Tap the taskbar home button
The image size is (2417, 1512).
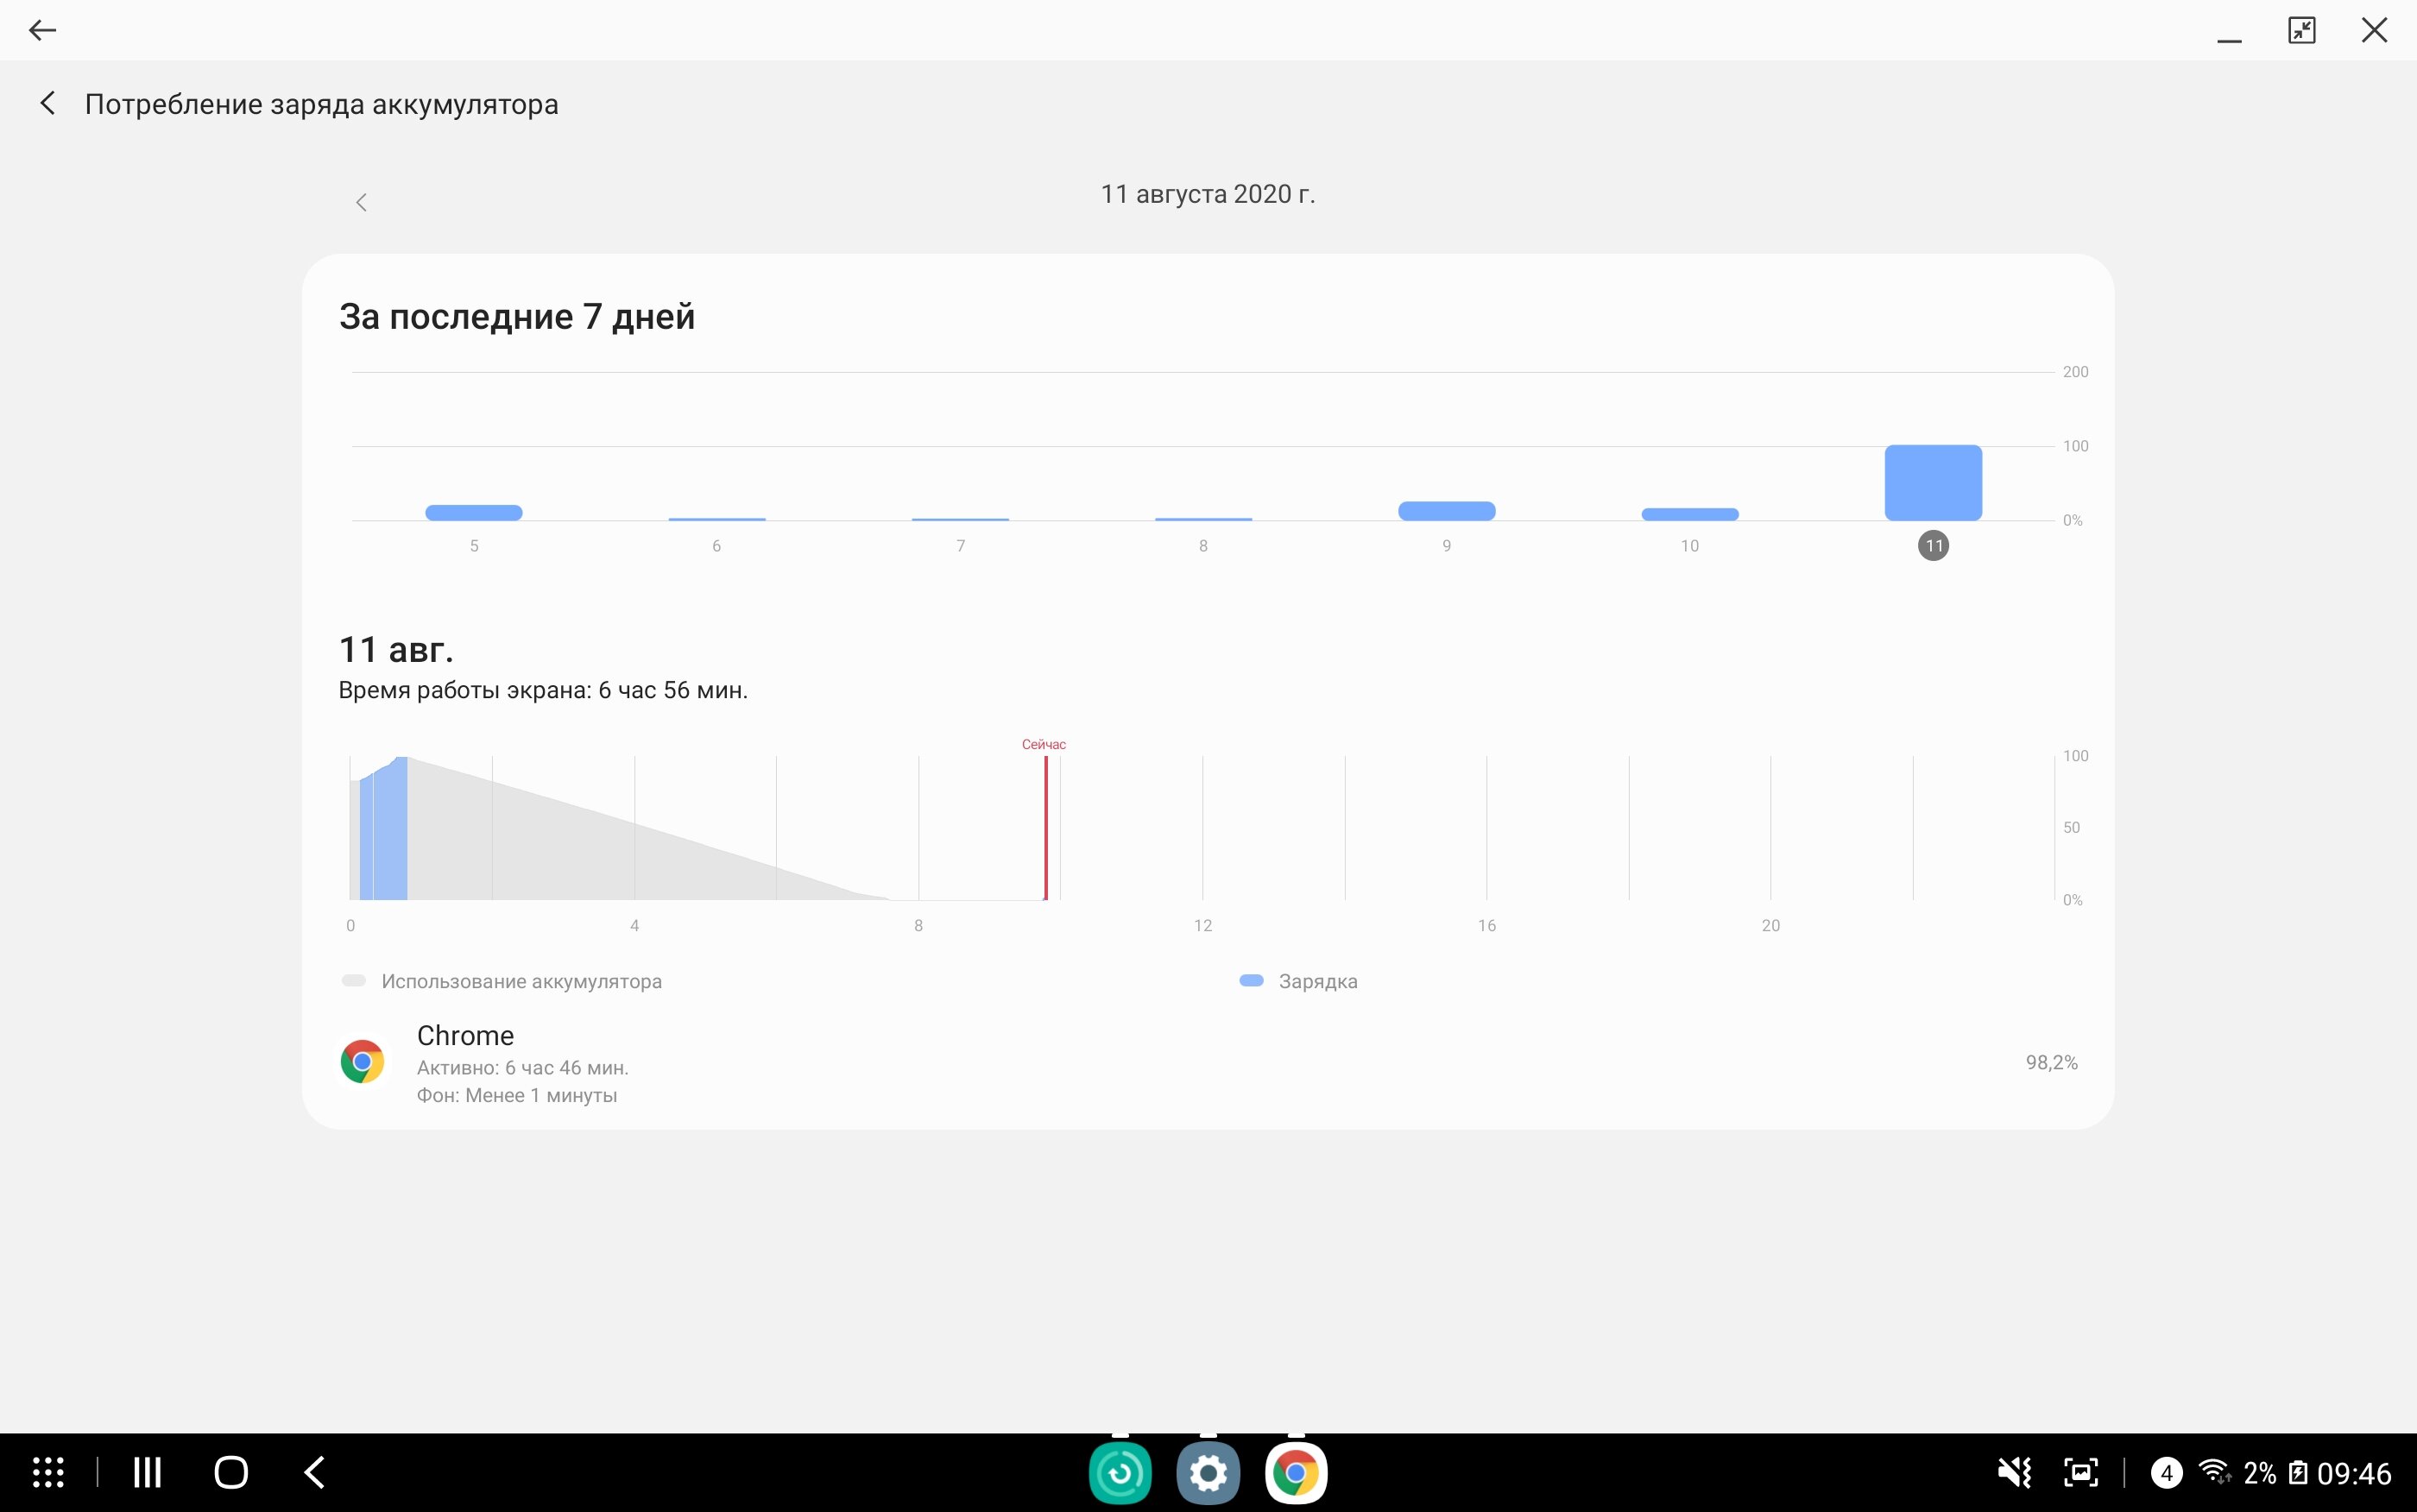click(231, 1472)
